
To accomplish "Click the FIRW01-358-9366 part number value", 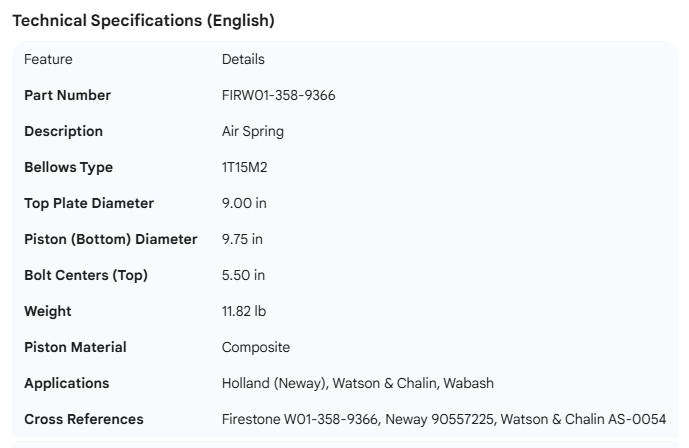I will point(278,95).
